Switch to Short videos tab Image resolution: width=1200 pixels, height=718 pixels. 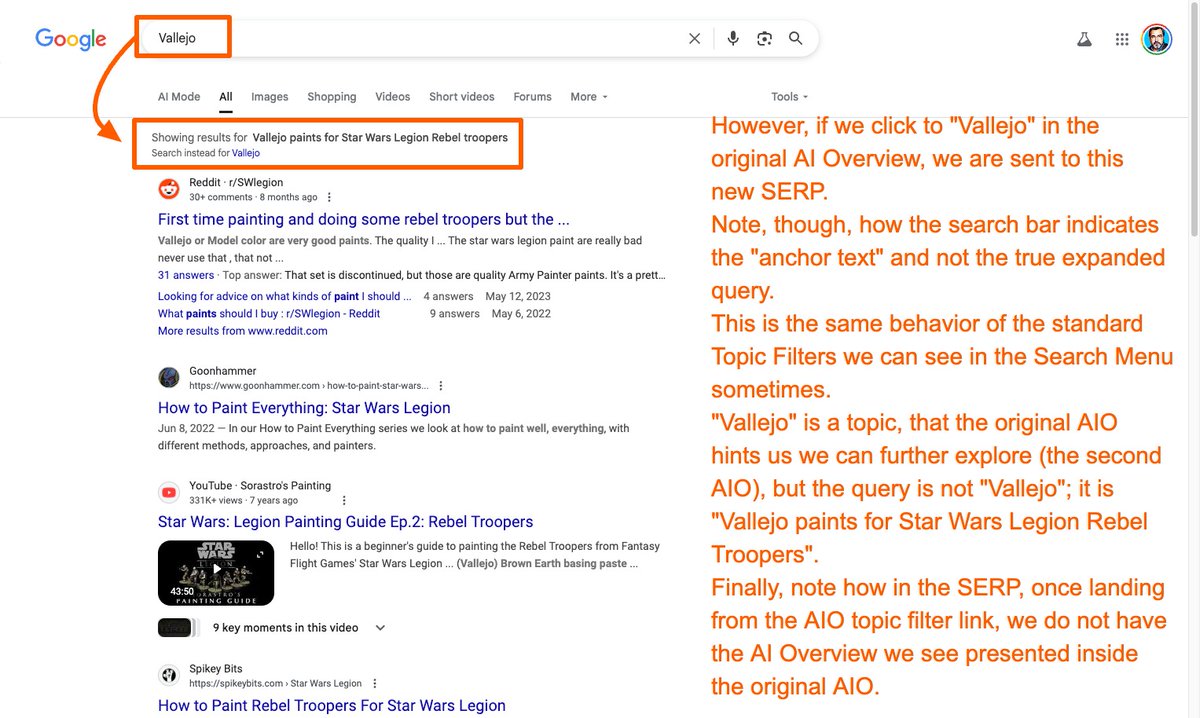(x=462, y=97)
